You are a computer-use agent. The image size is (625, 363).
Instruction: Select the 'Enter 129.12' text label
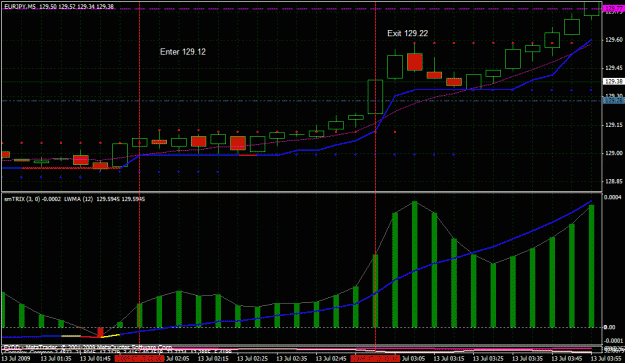point(183,52)
